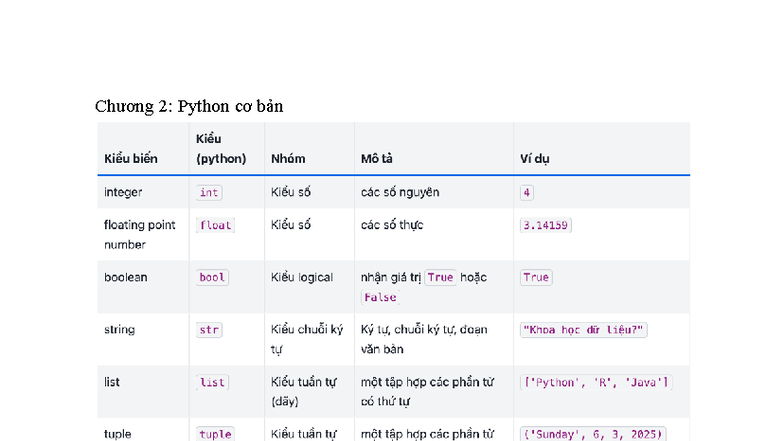
Task: Click the 'Kiểu biến' column header
Action: point(131,158)
